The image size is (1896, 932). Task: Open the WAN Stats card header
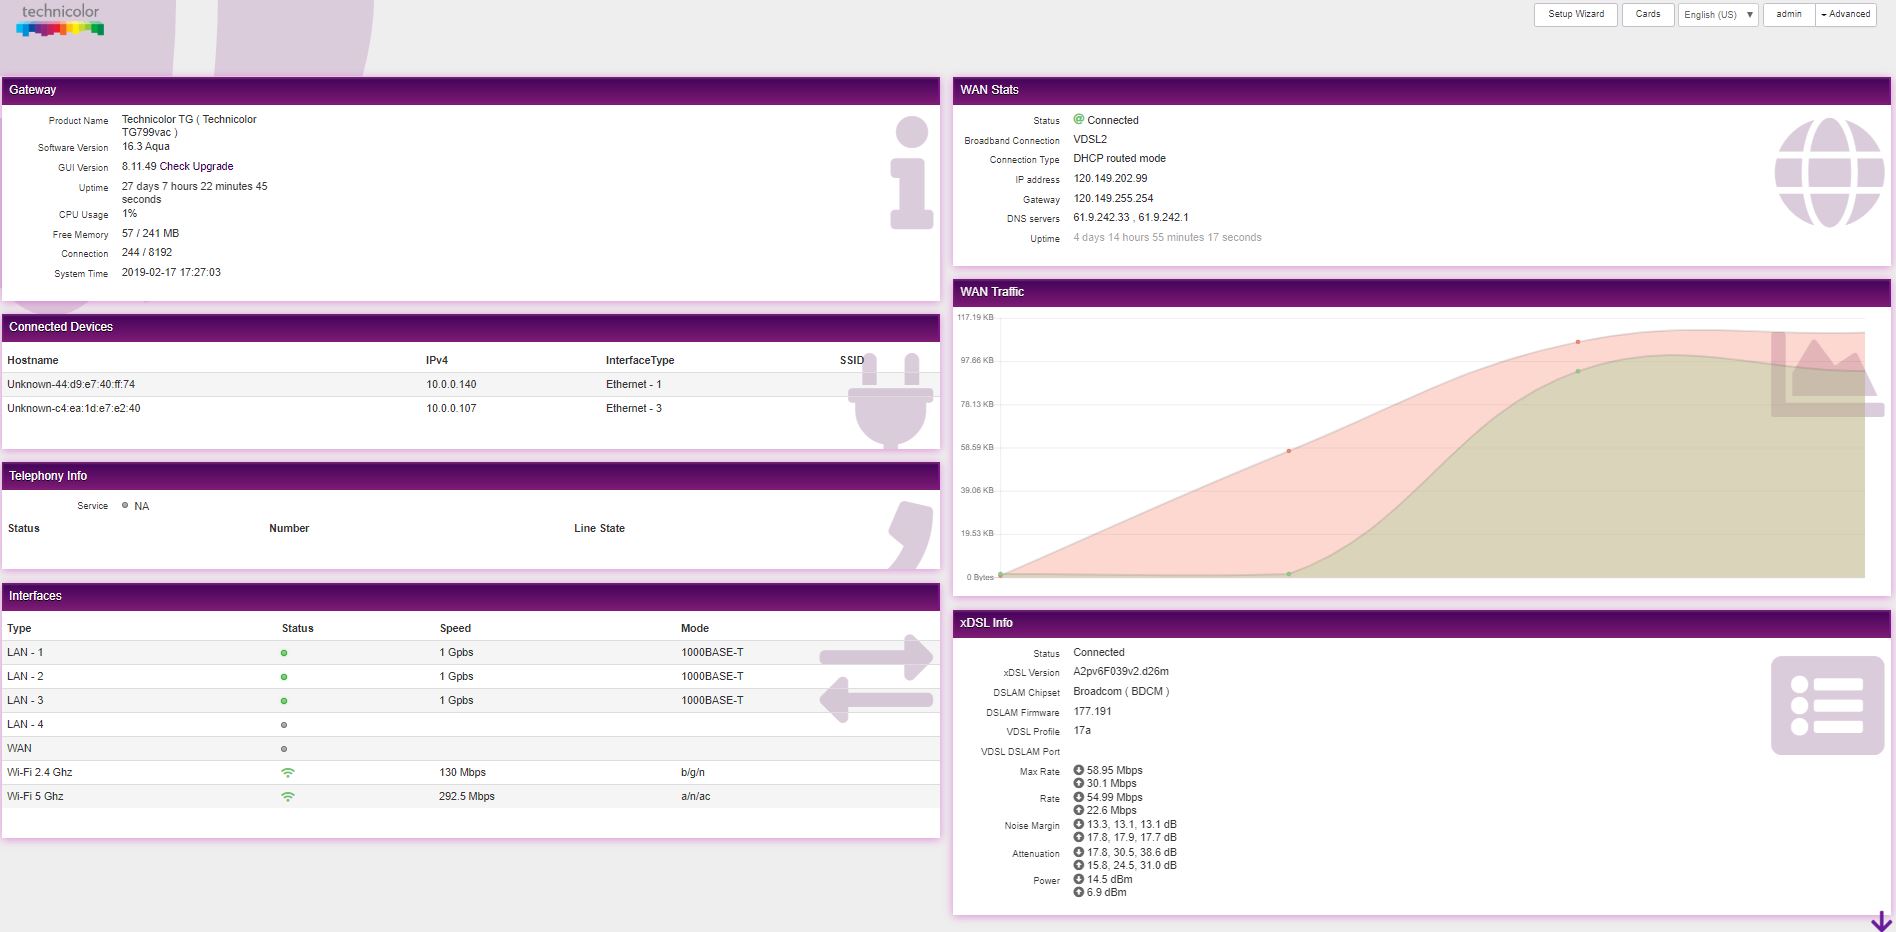1421,90
